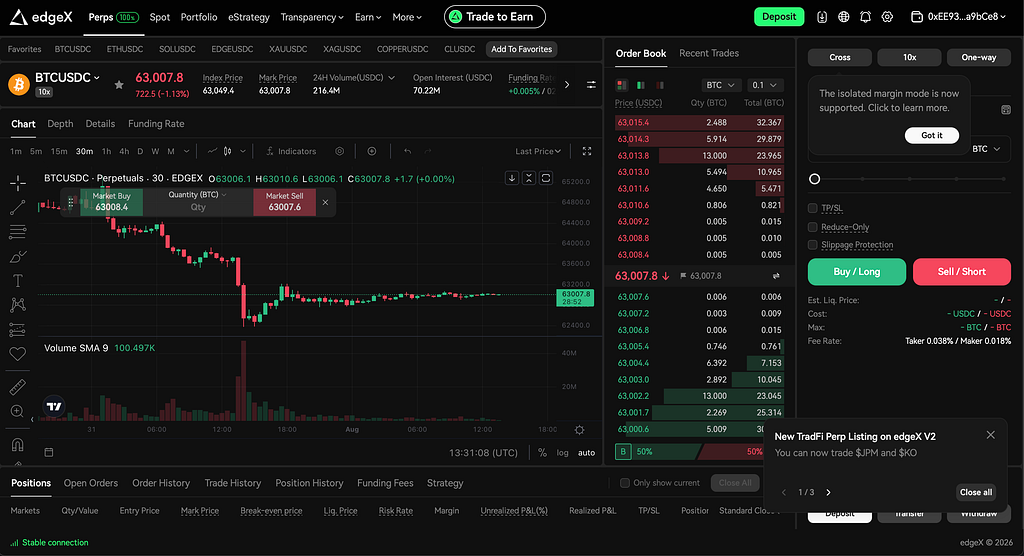Open the settings gear in top bar
The height and width of the screenshot is (556, 1024).
887,17
